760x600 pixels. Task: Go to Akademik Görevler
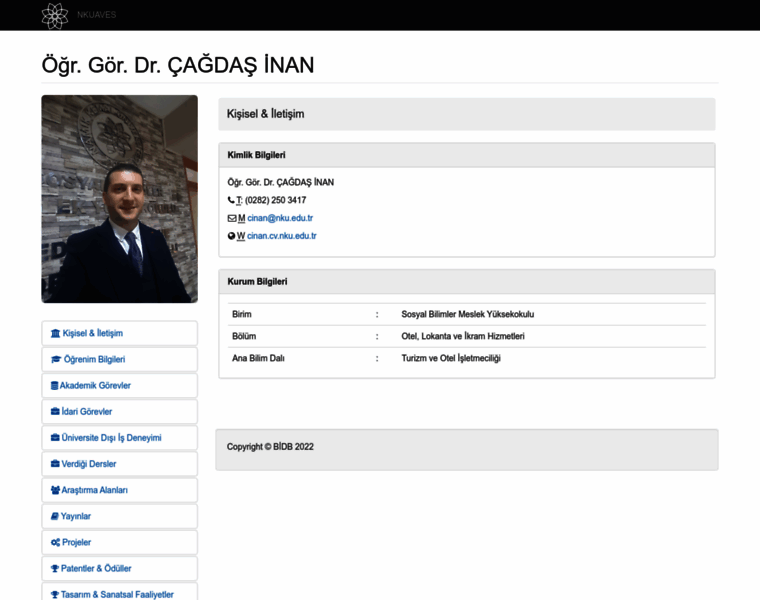(x=119, y=385)
